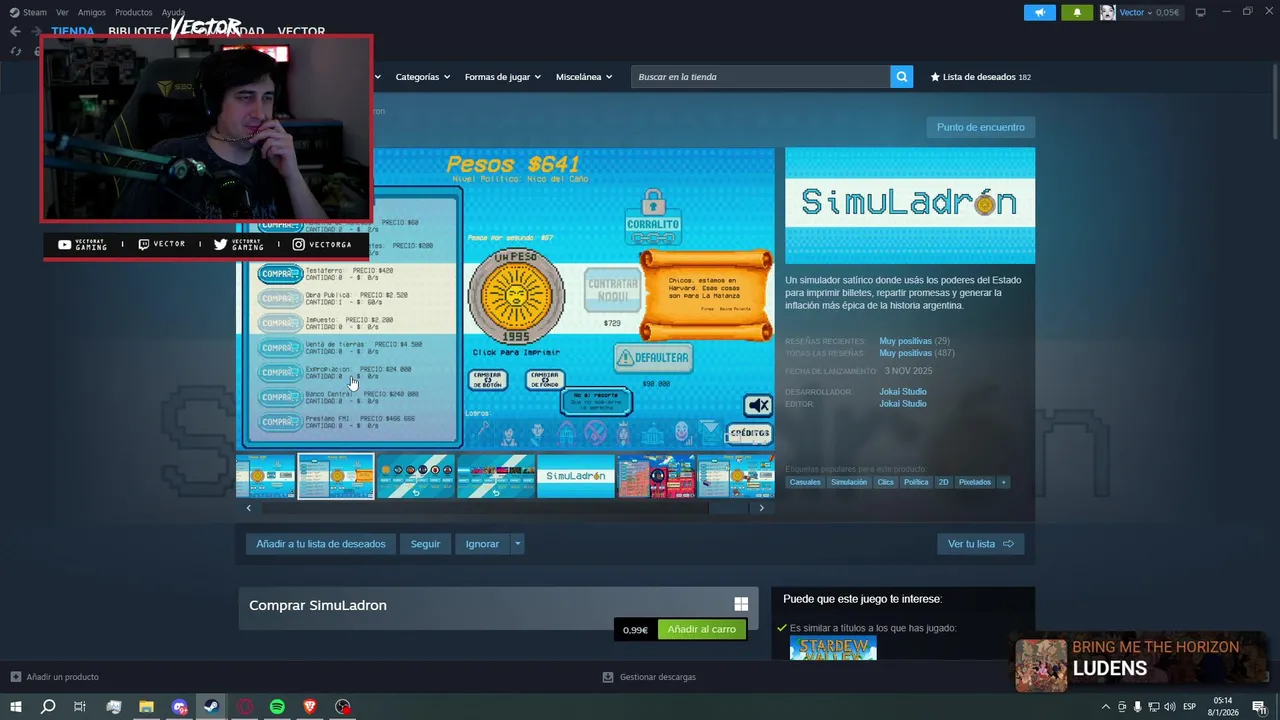This screenshot has width=1280, height=720.
Task: Open the system volume icon
Action: point(1169,707)
